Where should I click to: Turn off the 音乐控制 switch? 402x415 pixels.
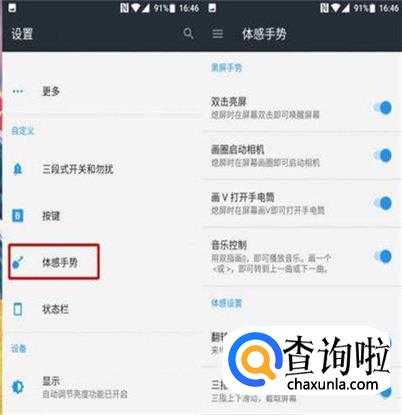[x=383, y=256]
